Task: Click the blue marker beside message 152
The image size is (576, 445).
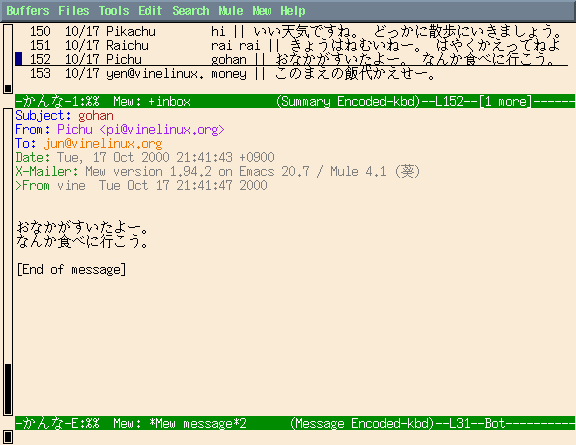Action: 19,59
